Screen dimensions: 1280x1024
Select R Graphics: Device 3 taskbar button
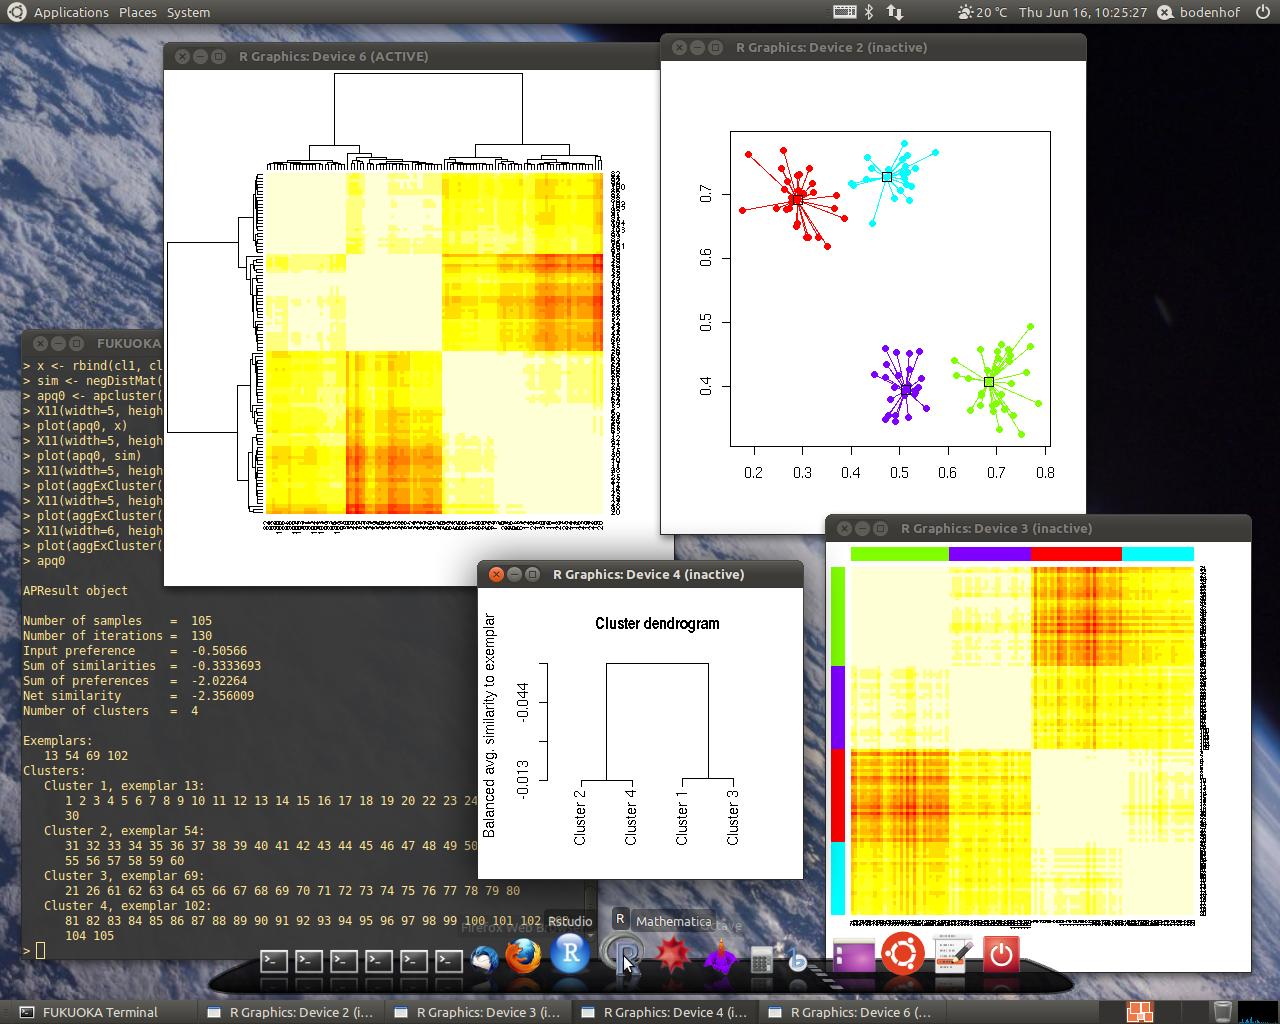(478, 1012)
